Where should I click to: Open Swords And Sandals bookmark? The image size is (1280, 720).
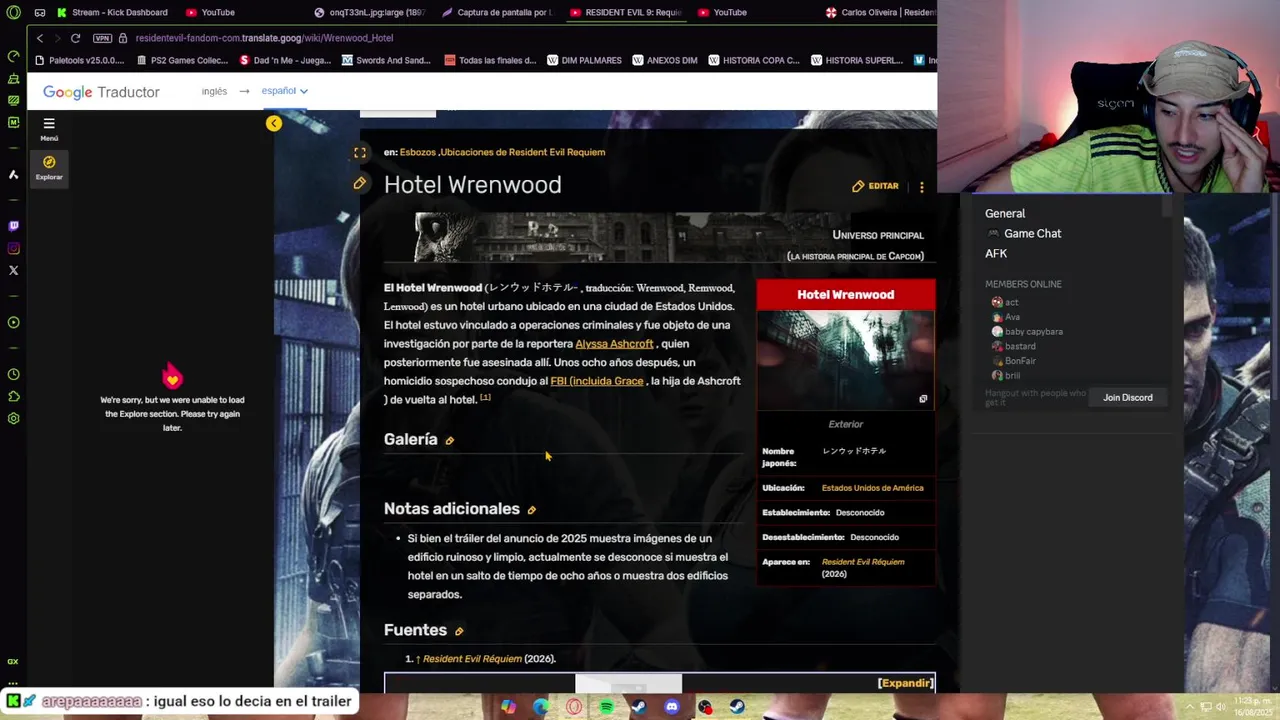click(386, 60)
